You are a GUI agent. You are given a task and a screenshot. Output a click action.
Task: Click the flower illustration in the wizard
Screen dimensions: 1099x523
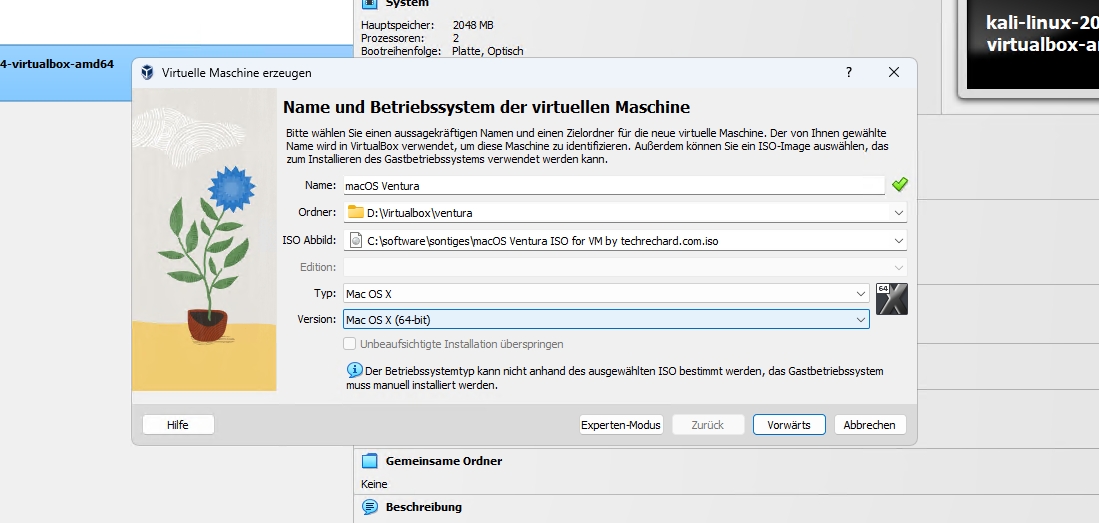205,239
